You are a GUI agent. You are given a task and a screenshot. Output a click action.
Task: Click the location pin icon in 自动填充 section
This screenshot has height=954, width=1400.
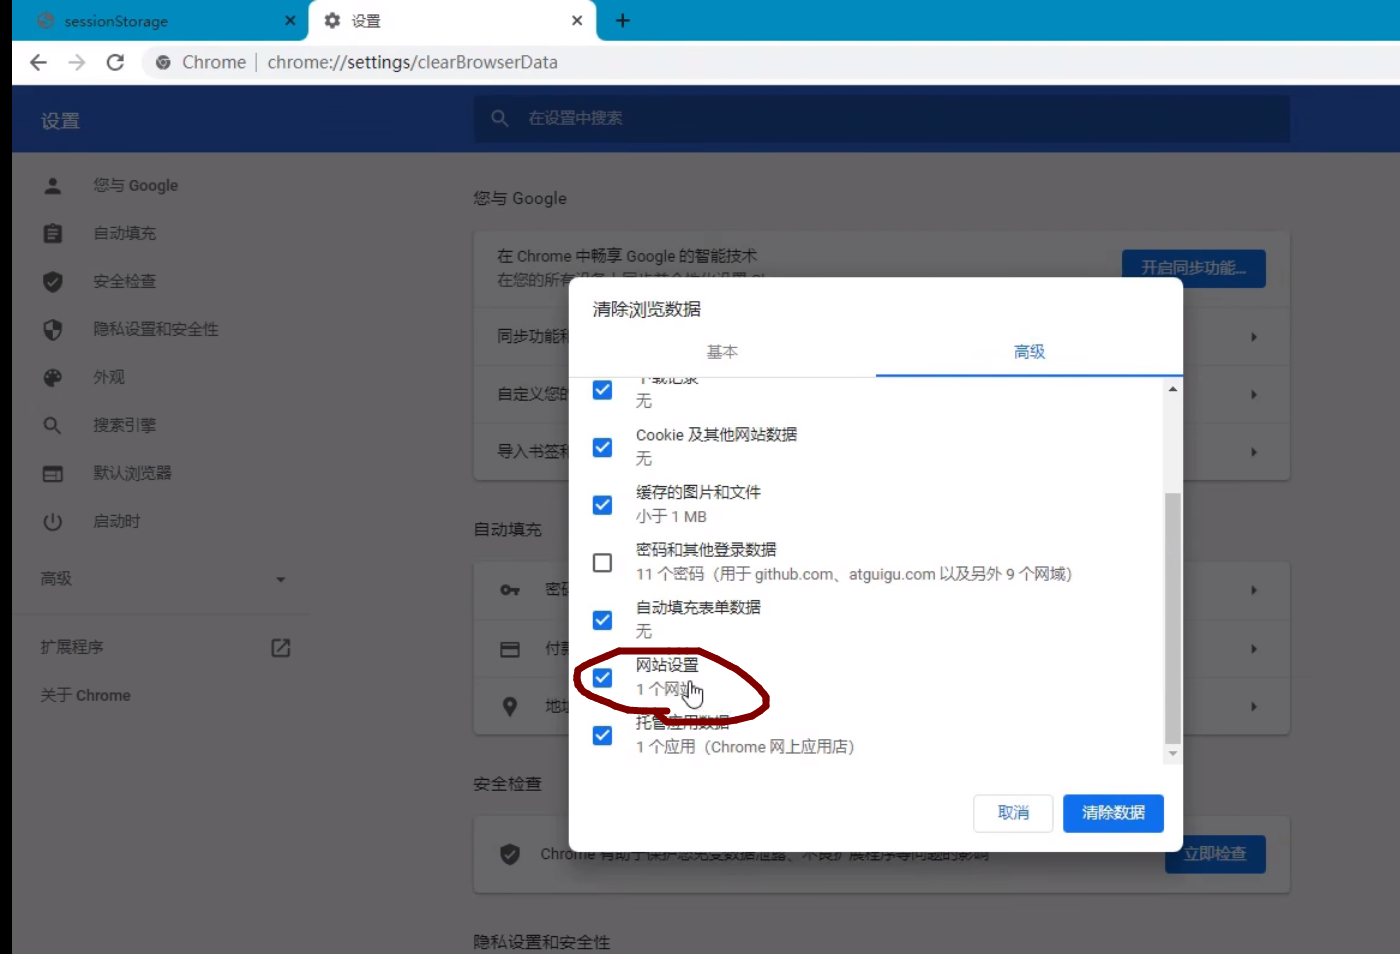(x=510, y=706)
